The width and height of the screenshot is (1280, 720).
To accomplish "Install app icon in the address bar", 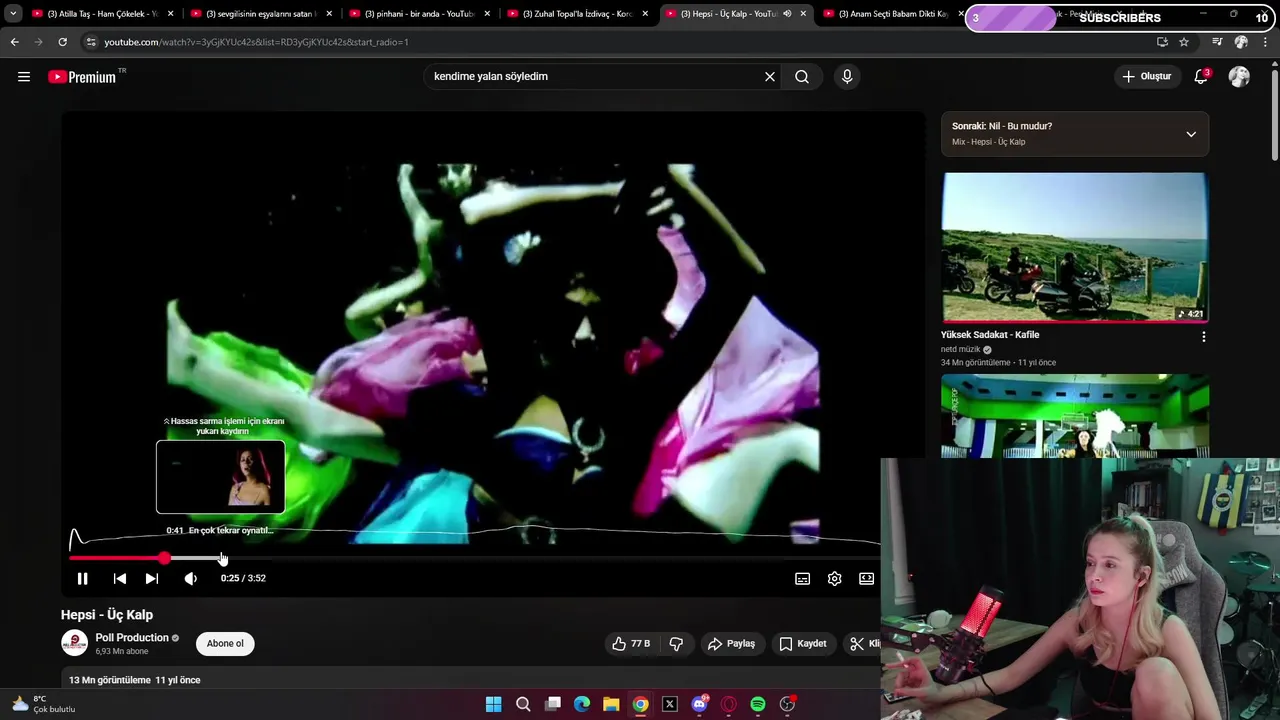I will tap(1162, 42).
